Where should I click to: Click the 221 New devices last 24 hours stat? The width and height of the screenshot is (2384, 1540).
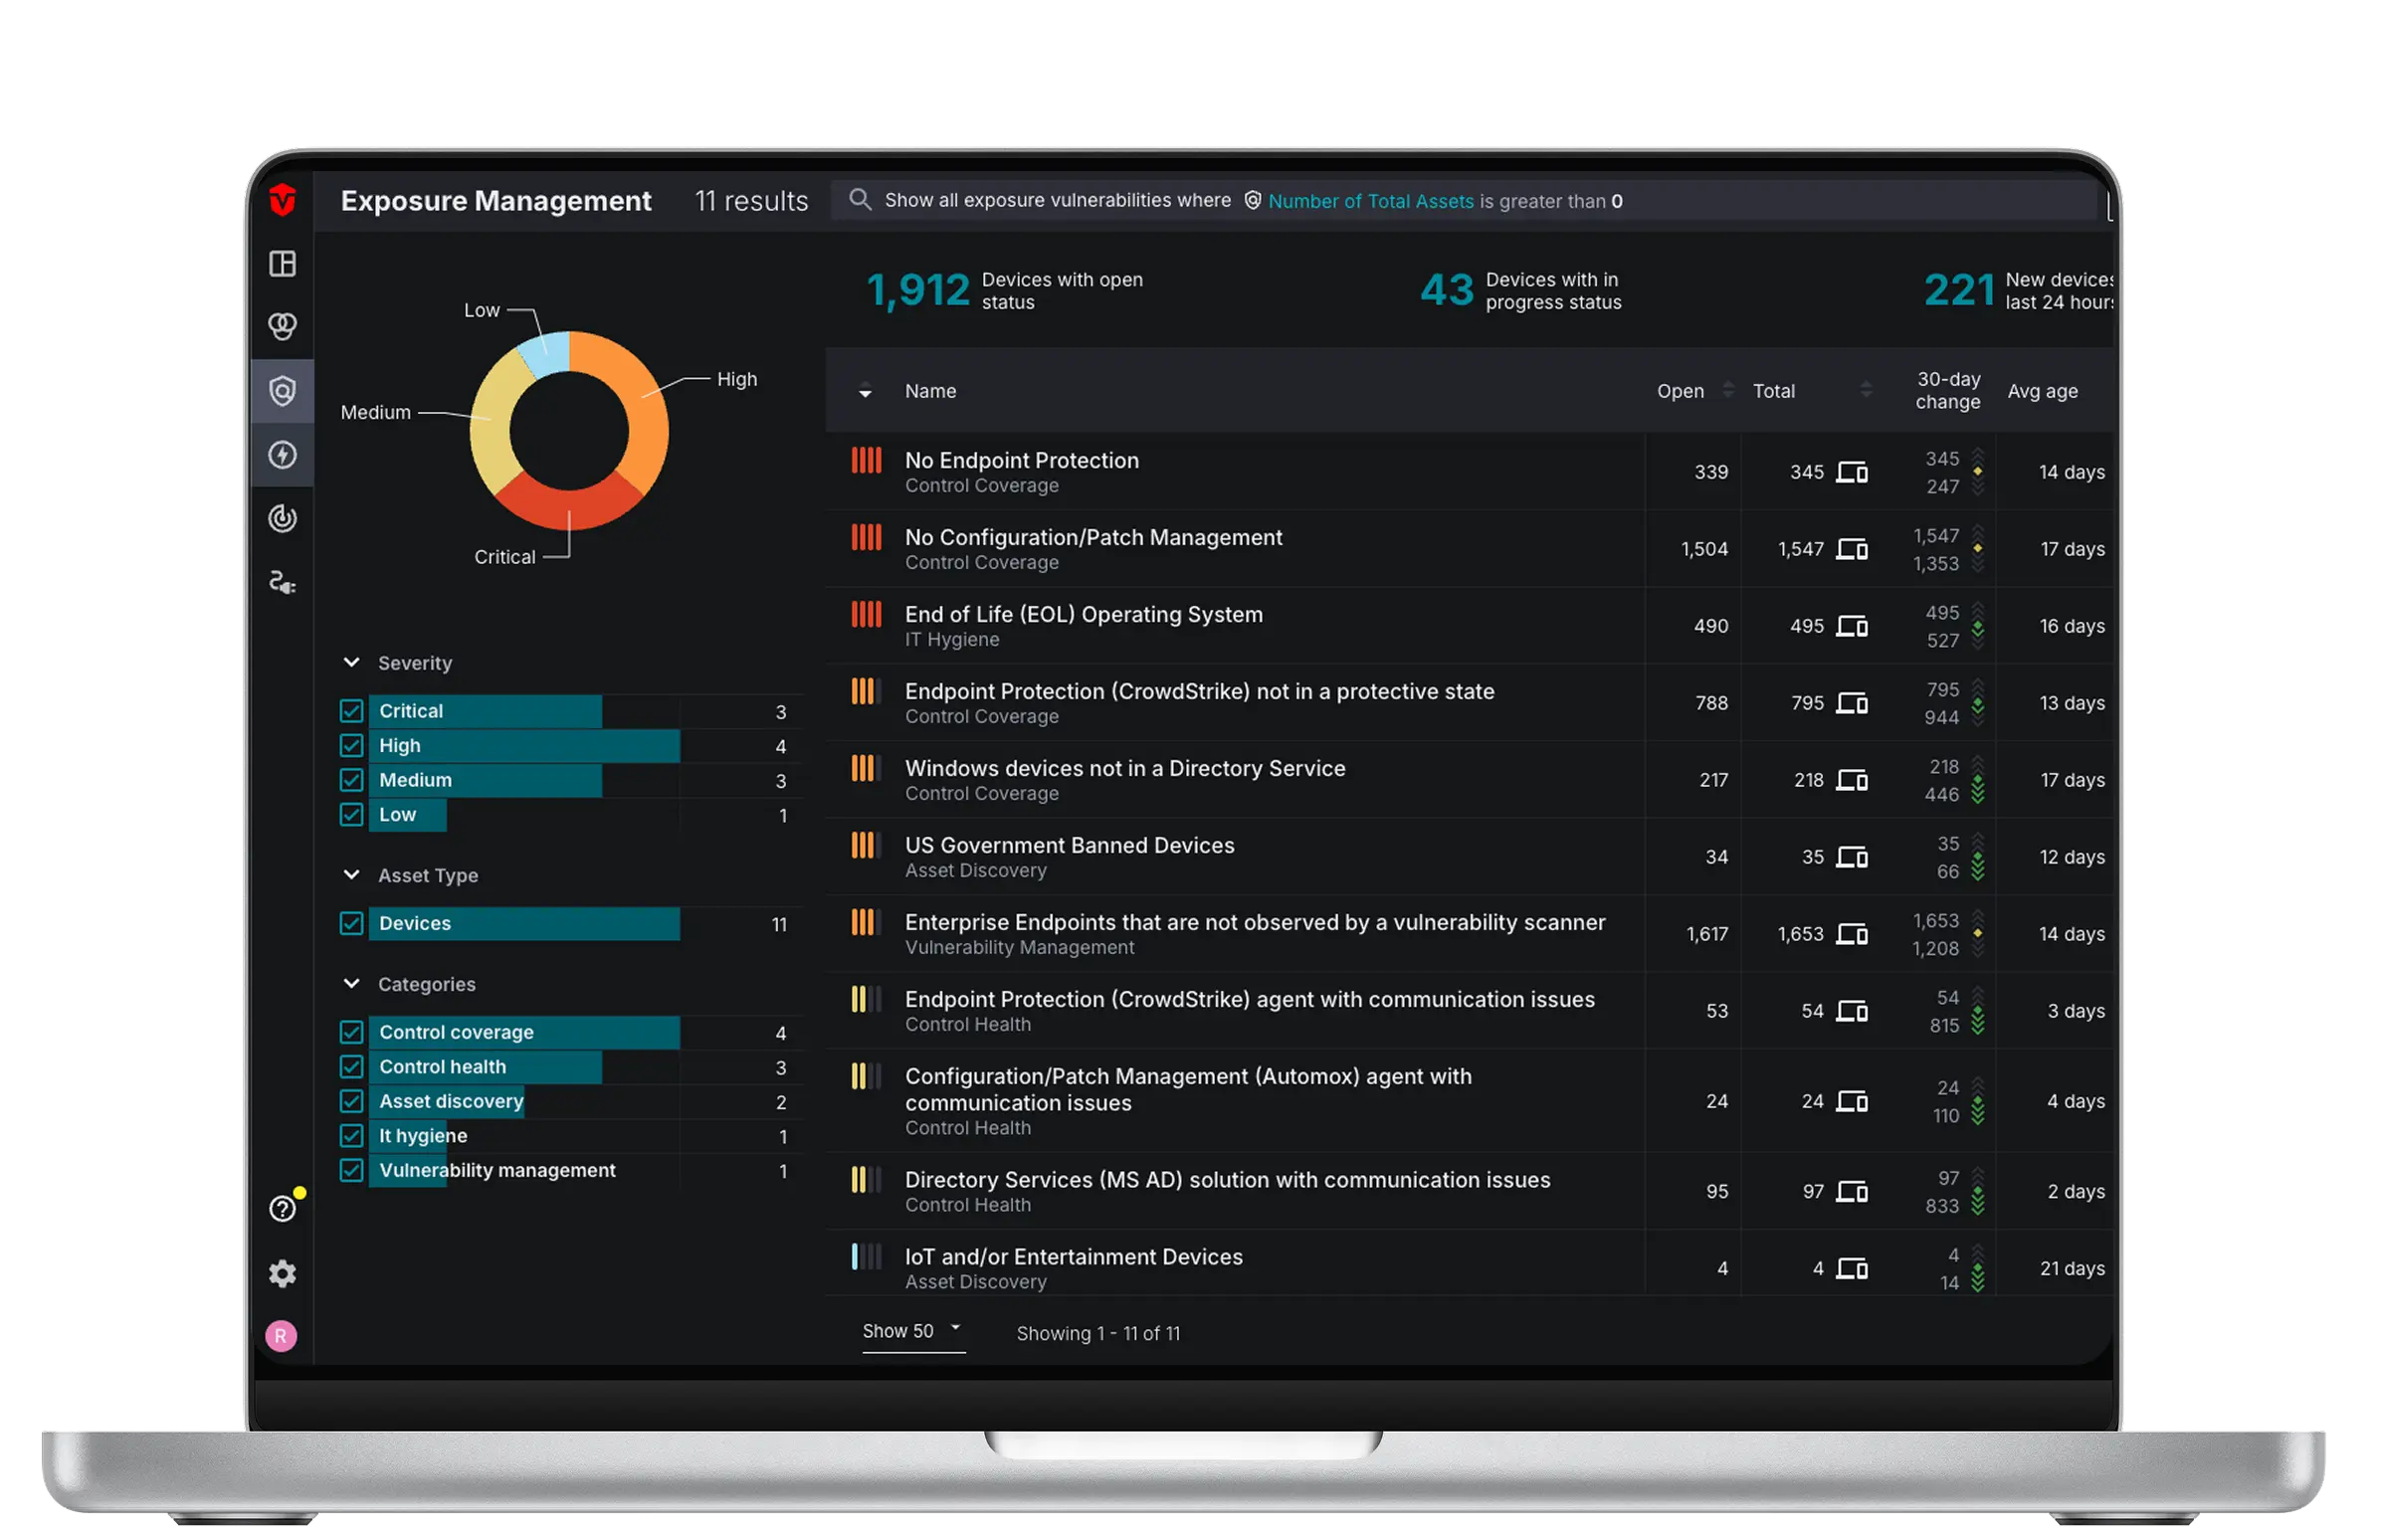coord(2018,290)
